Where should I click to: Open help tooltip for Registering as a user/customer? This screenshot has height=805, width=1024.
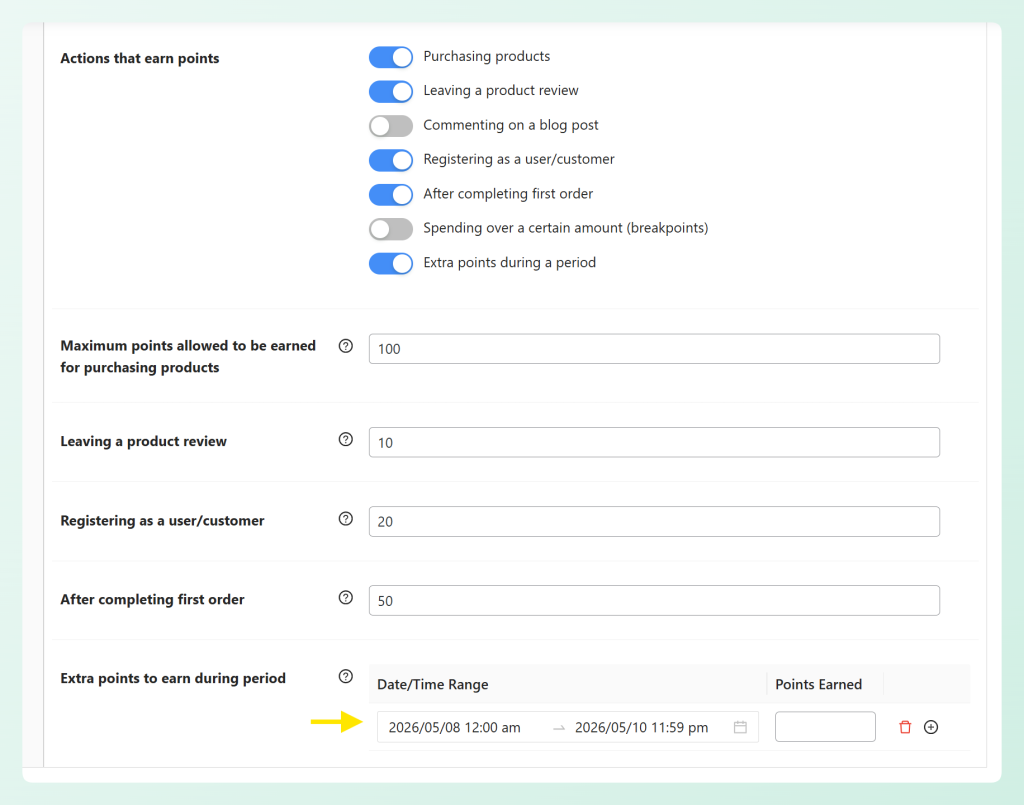345,518
